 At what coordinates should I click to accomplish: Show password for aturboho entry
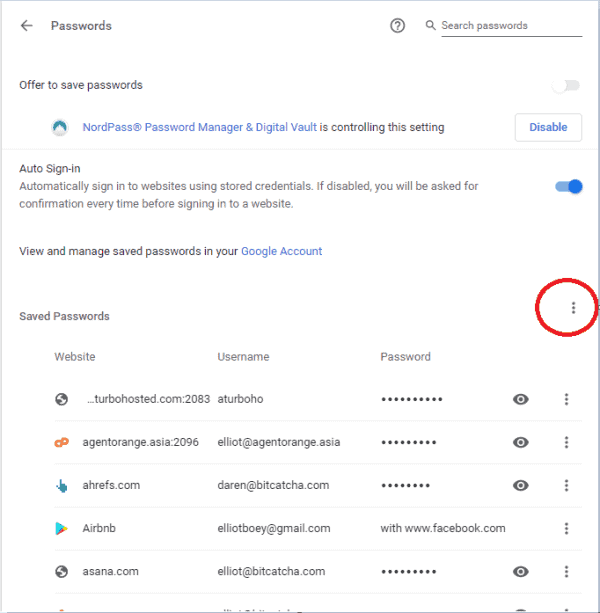pos(521,399)
